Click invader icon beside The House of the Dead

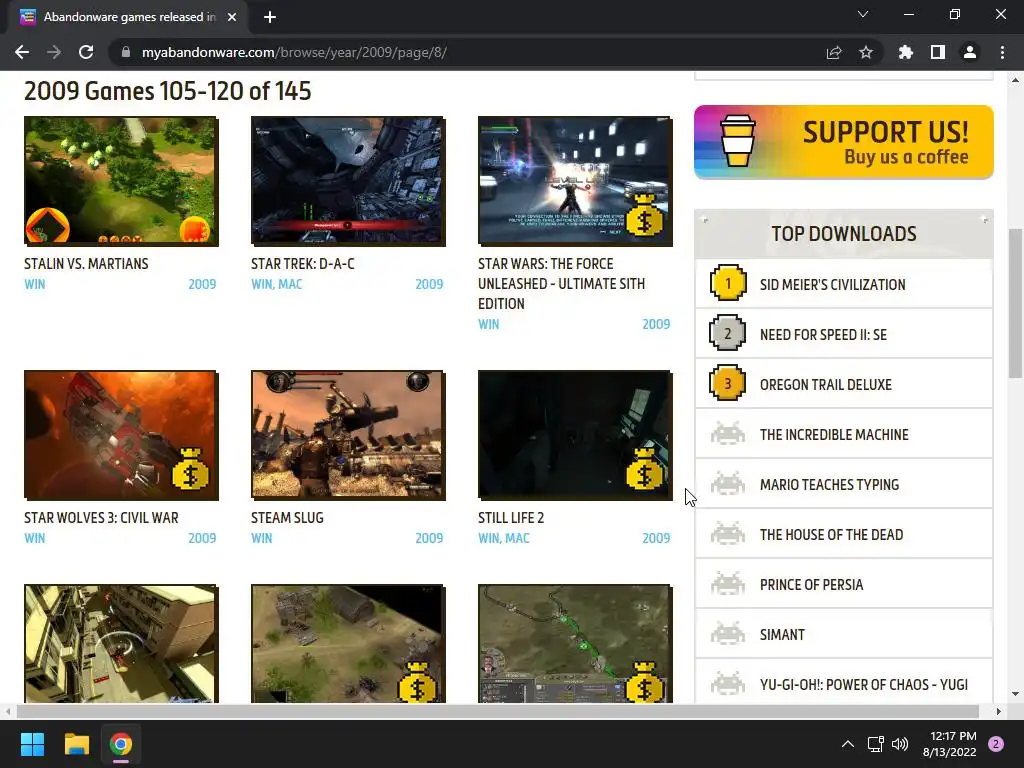coord(728,534)
